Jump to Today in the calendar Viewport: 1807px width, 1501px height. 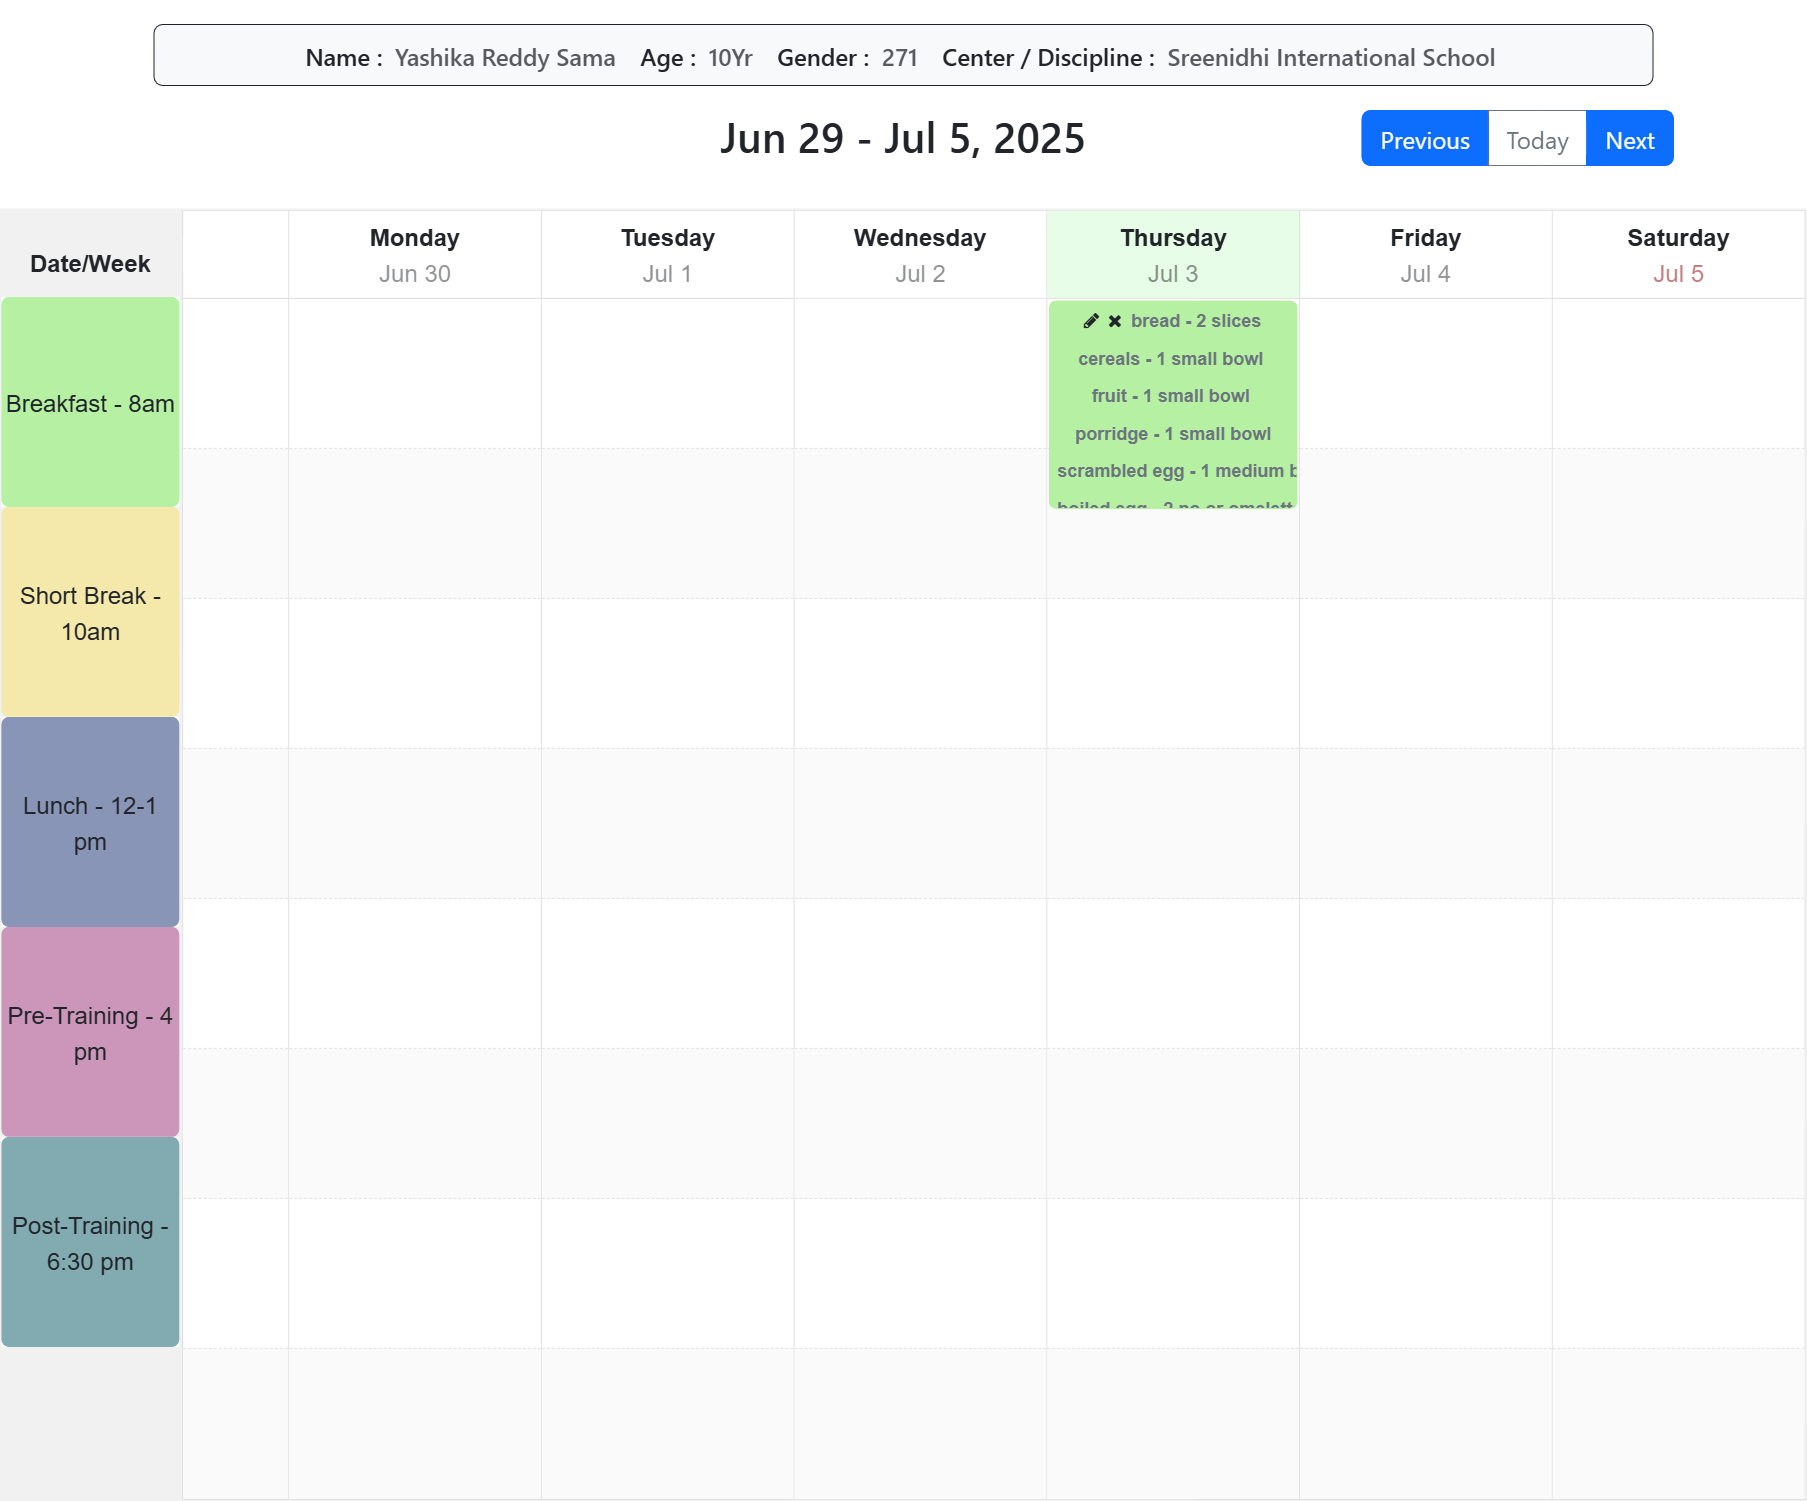click(x=1536, y=139)
